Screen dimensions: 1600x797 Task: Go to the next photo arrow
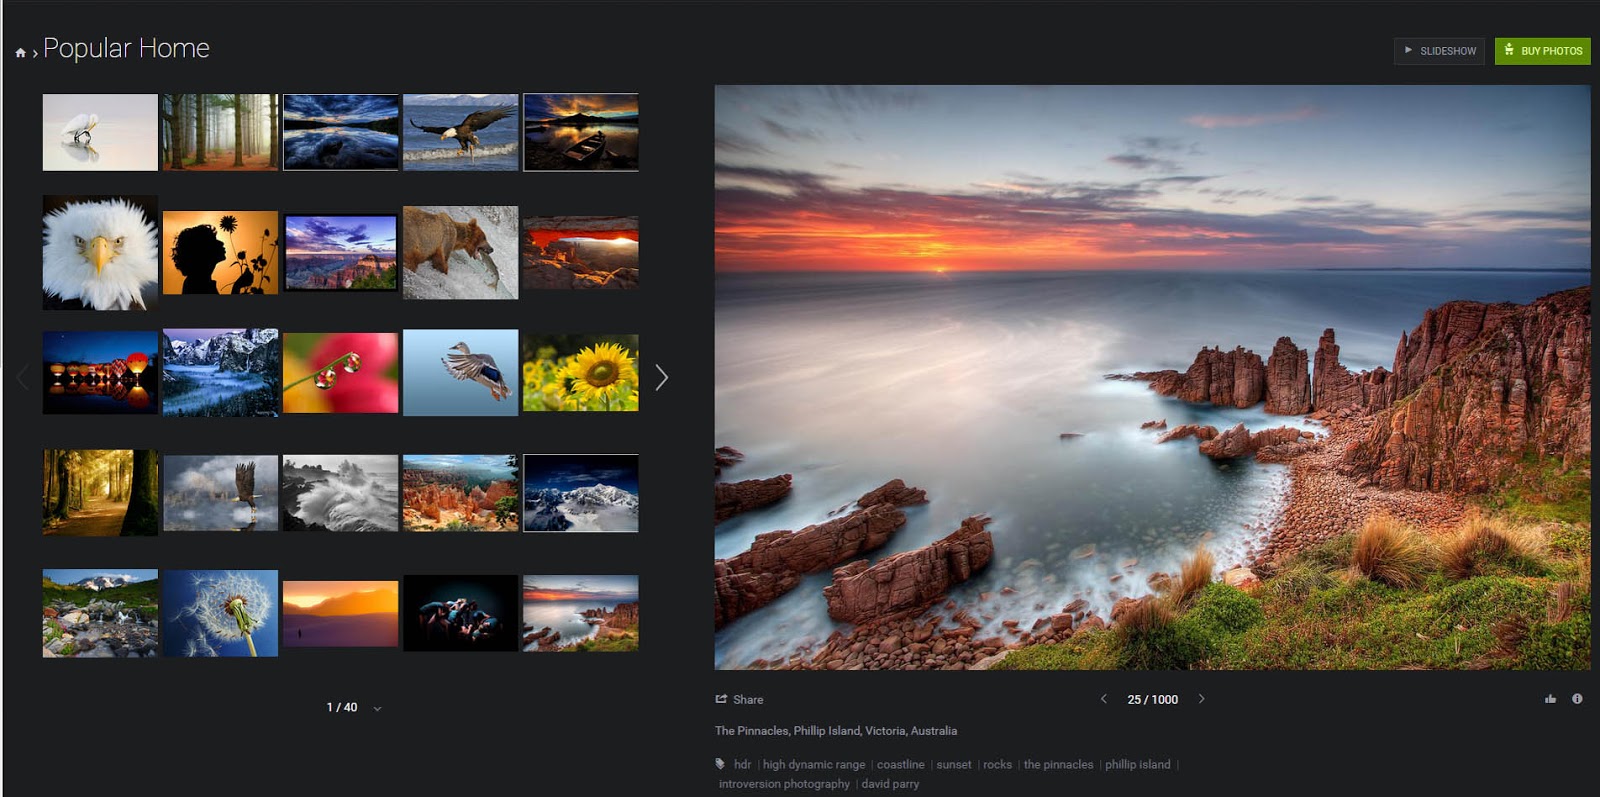click(1201, 699)
